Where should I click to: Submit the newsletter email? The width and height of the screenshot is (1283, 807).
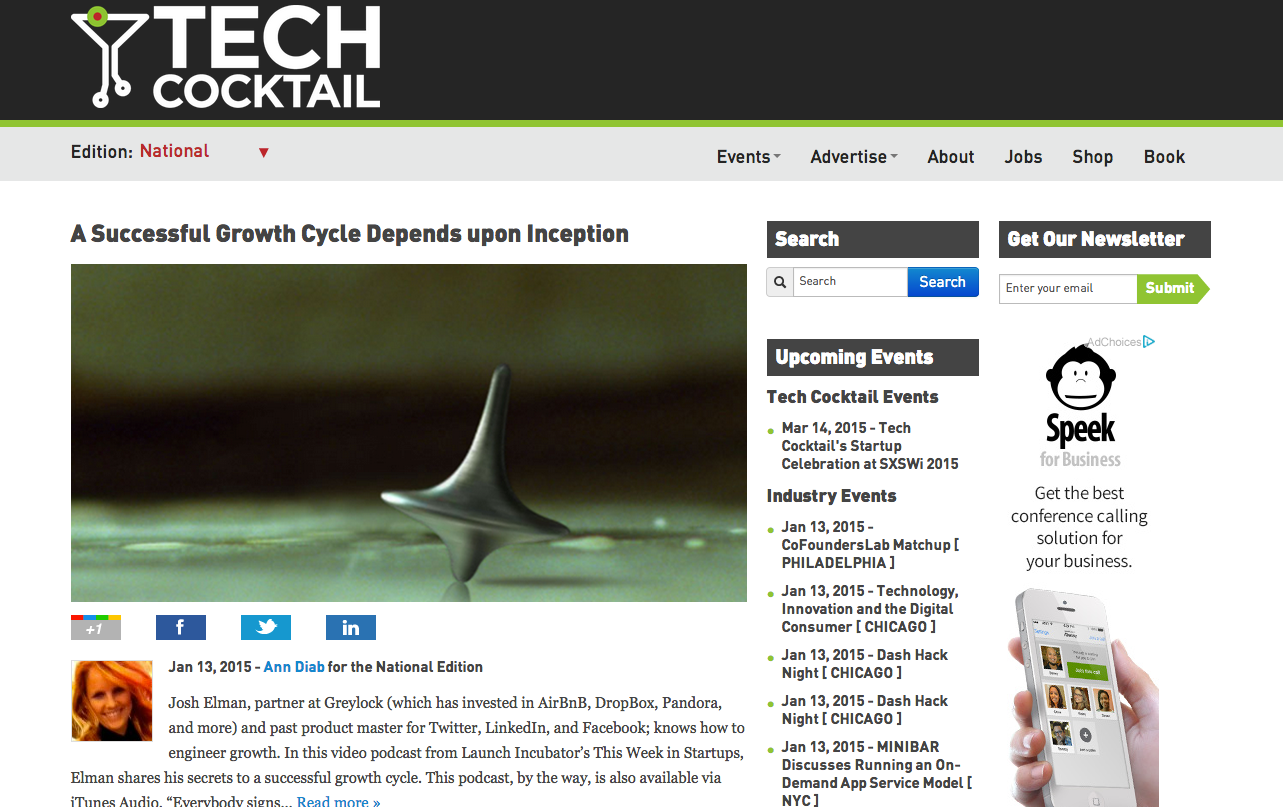[1172, 289]
